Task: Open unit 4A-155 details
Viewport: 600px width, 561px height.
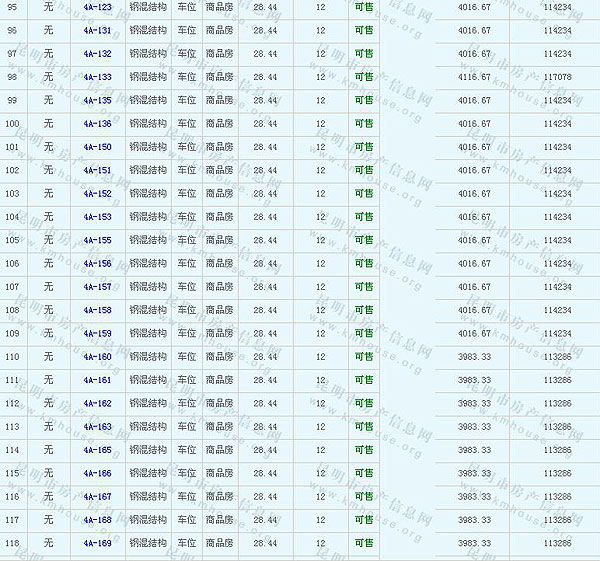Action: (x=97, y=240)
